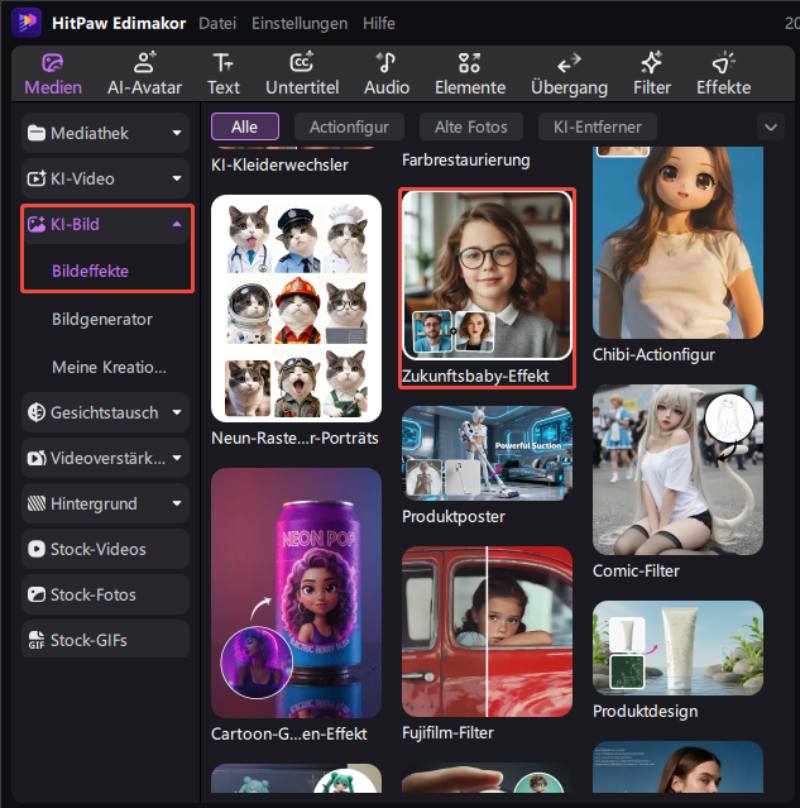Open the Datei menu
Screen dimensions: 800x808
(x=218, y=23)
